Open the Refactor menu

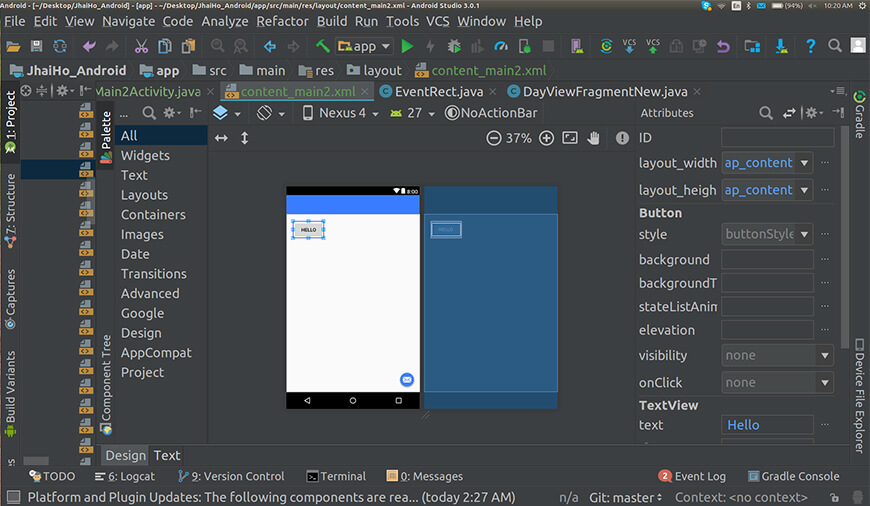[x=282, y=22]
